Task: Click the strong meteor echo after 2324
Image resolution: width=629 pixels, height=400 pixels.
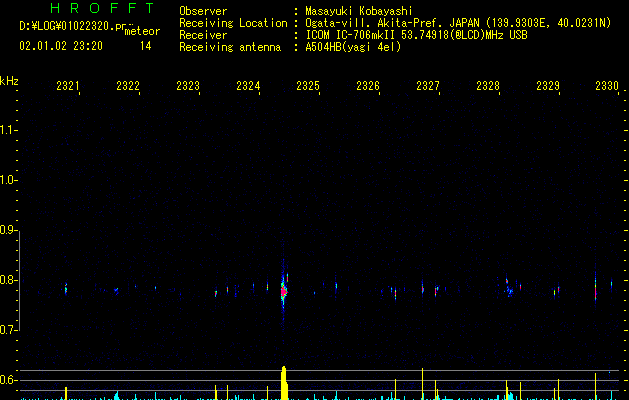Action: point(284,291)
